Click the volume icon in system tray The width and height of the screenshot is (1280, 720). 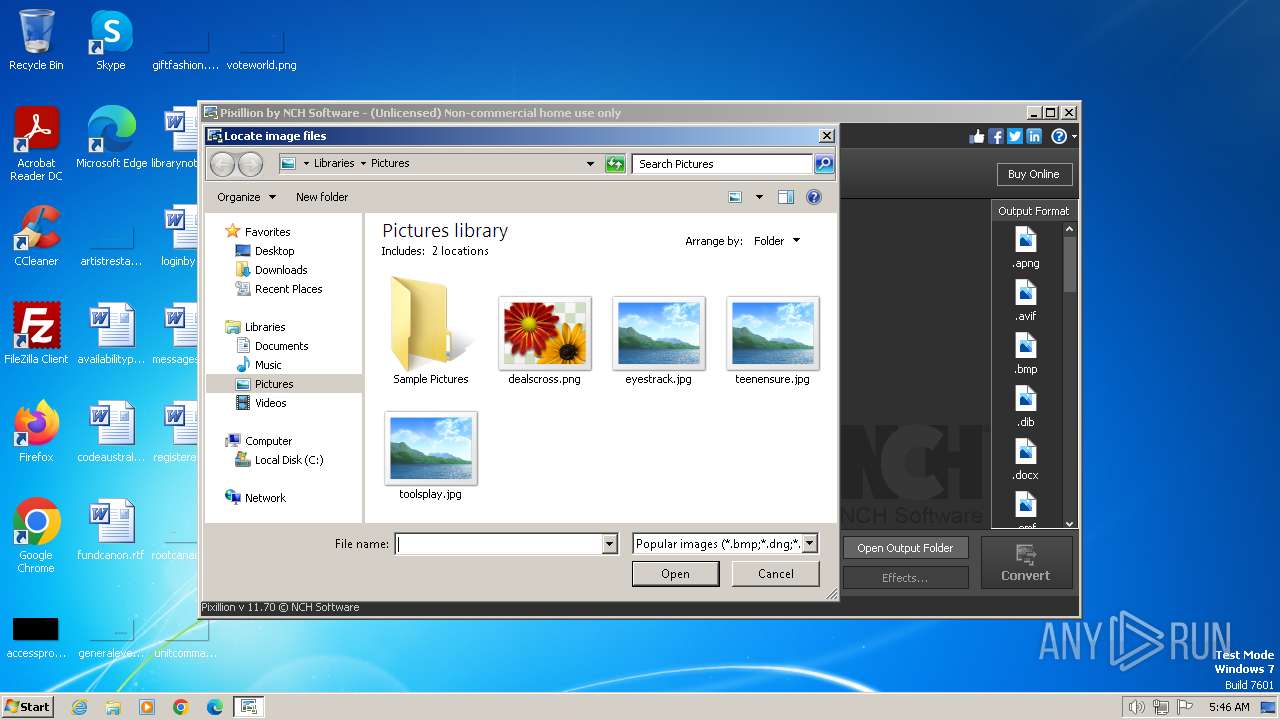pos(1136,707)
